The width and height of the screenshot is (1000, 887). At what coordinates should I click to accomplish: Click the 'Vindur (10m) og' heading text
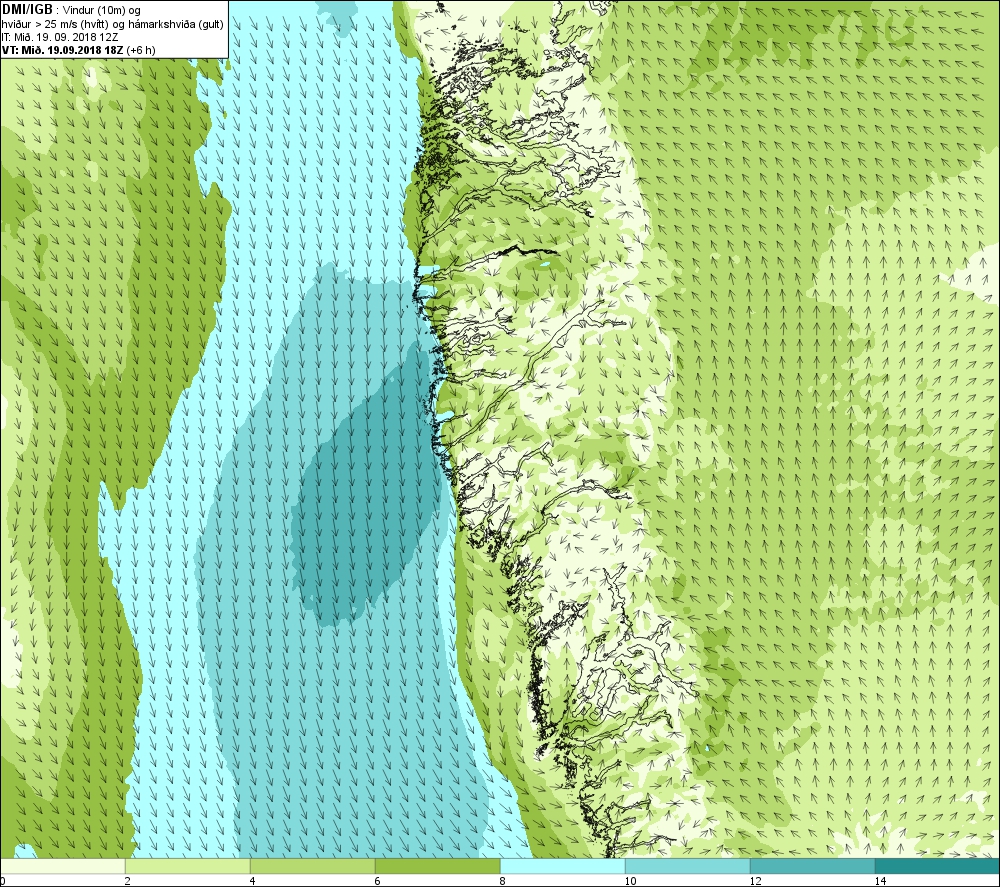pos(102,11)
